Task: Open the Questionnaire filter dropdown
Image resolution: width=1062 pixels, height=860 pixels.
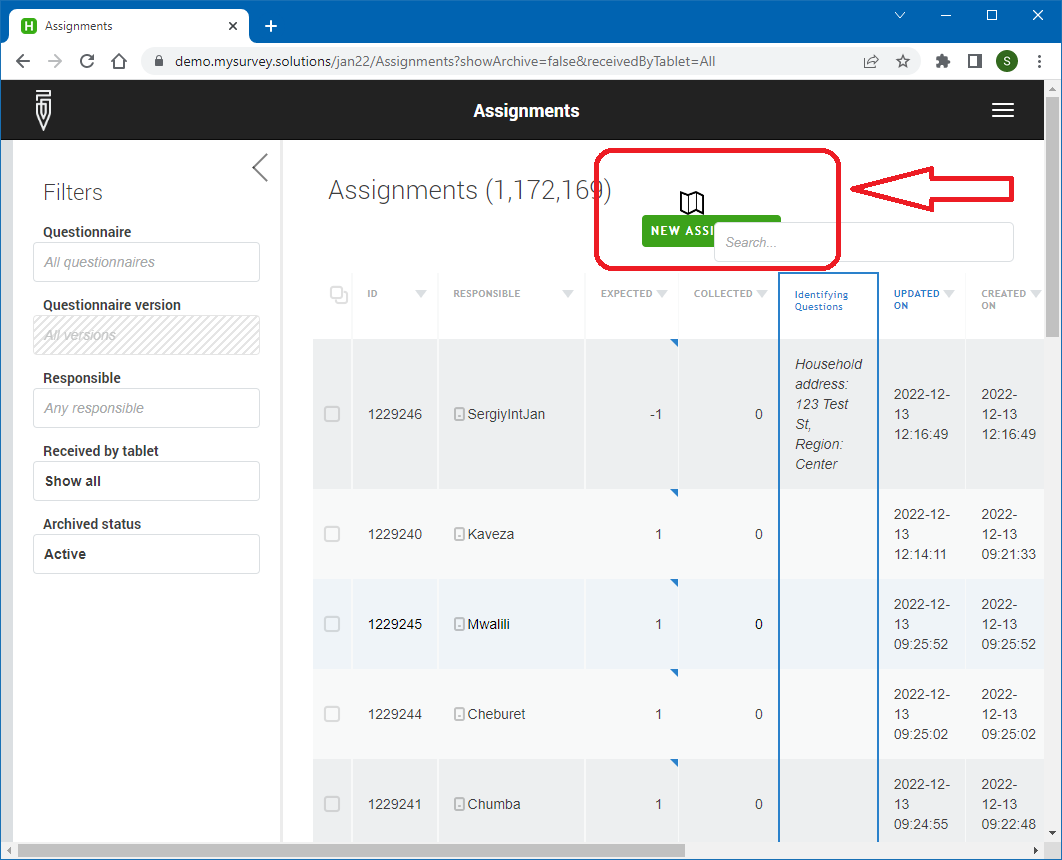Action: pos(146,262)
